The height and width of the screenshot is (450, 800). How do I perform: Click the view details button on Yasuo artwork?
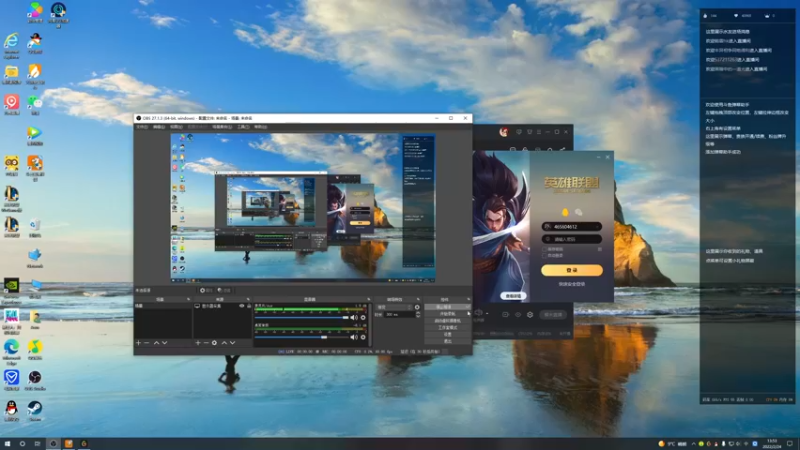(513, 296)
